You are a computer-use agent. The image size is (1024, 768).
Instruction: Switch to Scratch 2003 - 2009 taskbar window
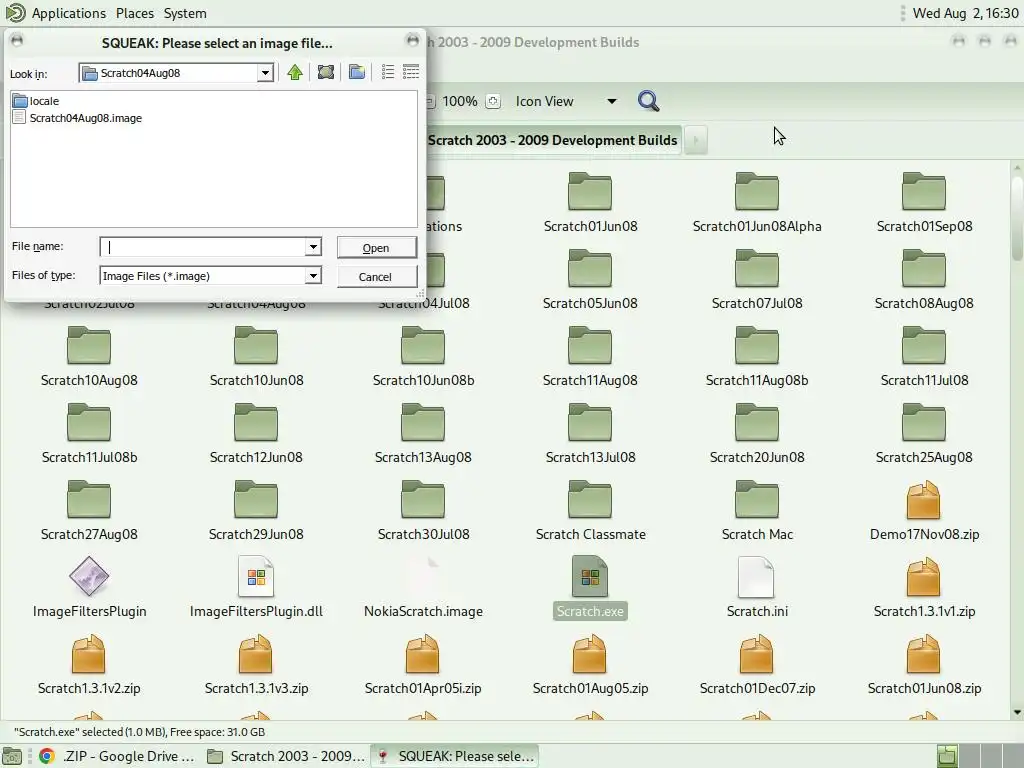[x=286, y=756]
